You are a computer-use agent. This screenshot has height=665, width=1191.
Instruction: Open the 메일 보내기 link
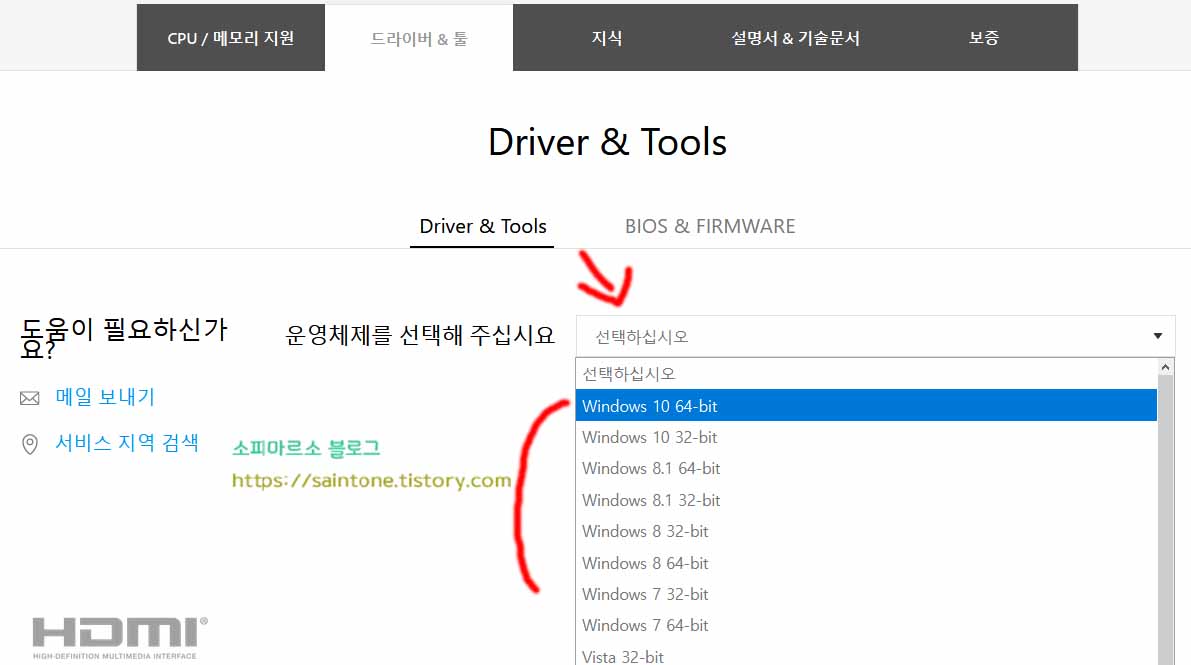105,397
